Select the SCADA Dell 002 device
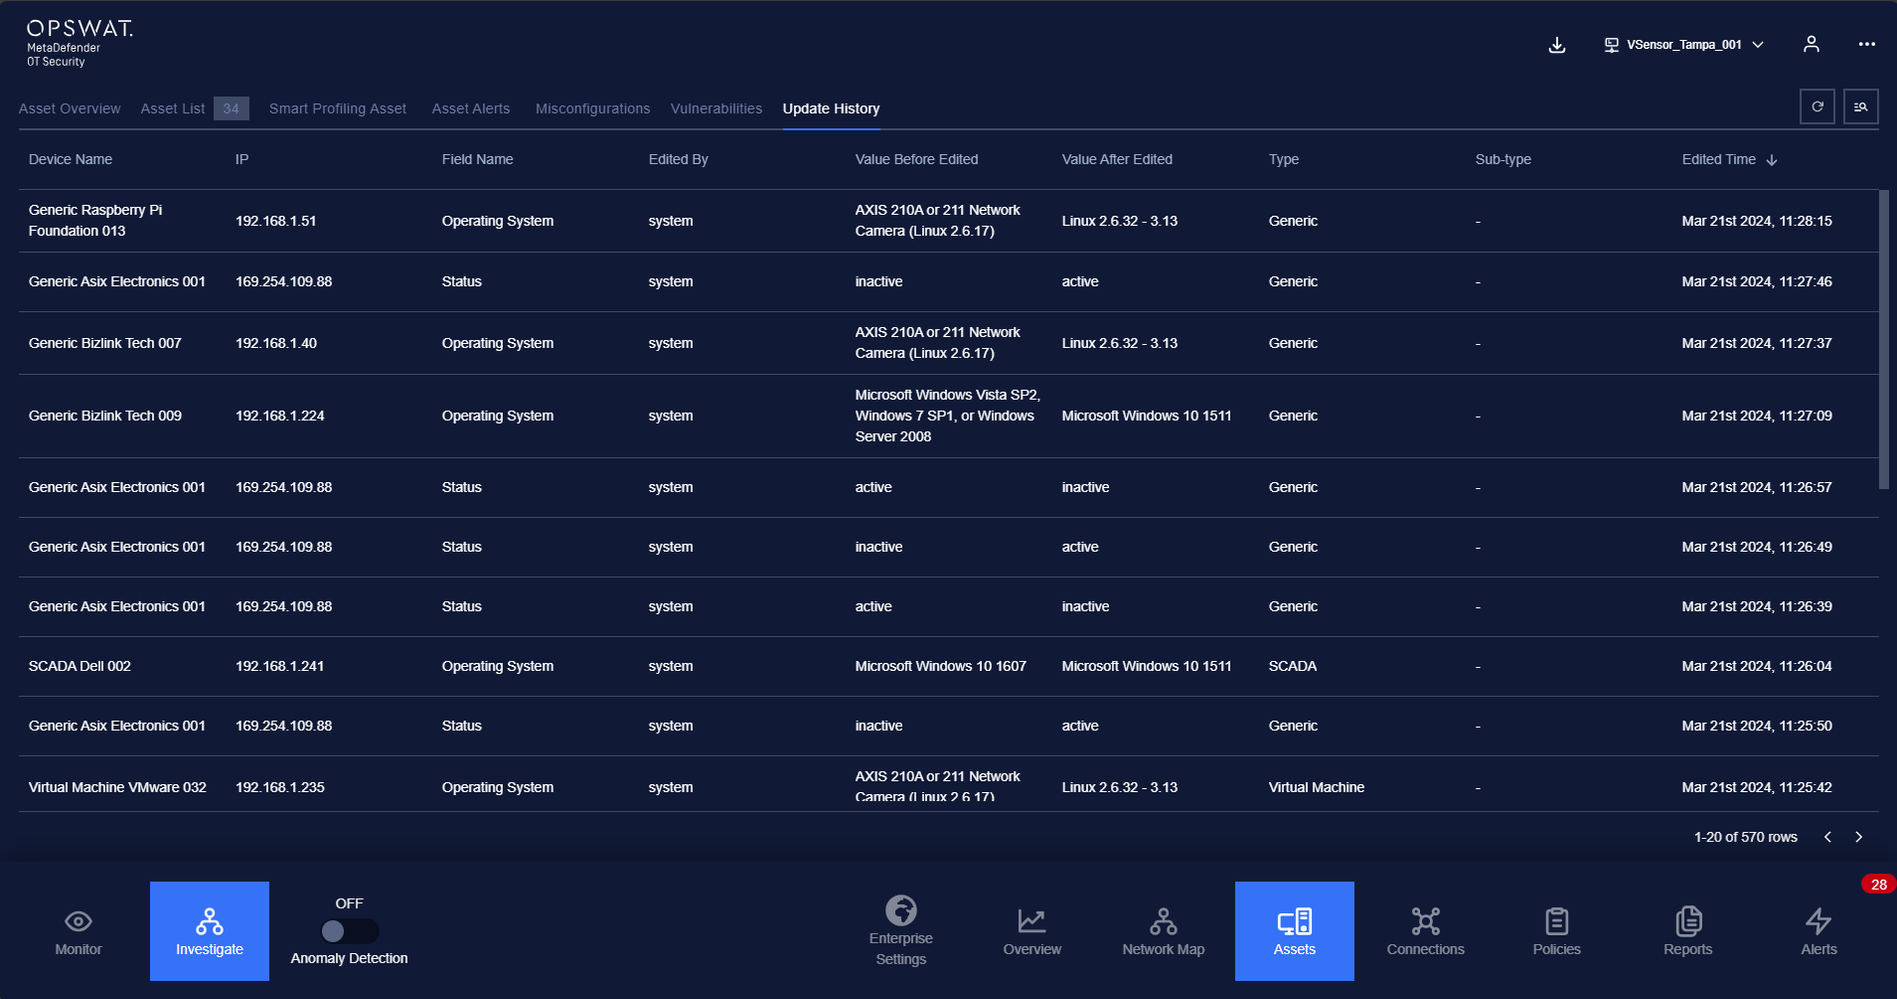 pos(79,666)
